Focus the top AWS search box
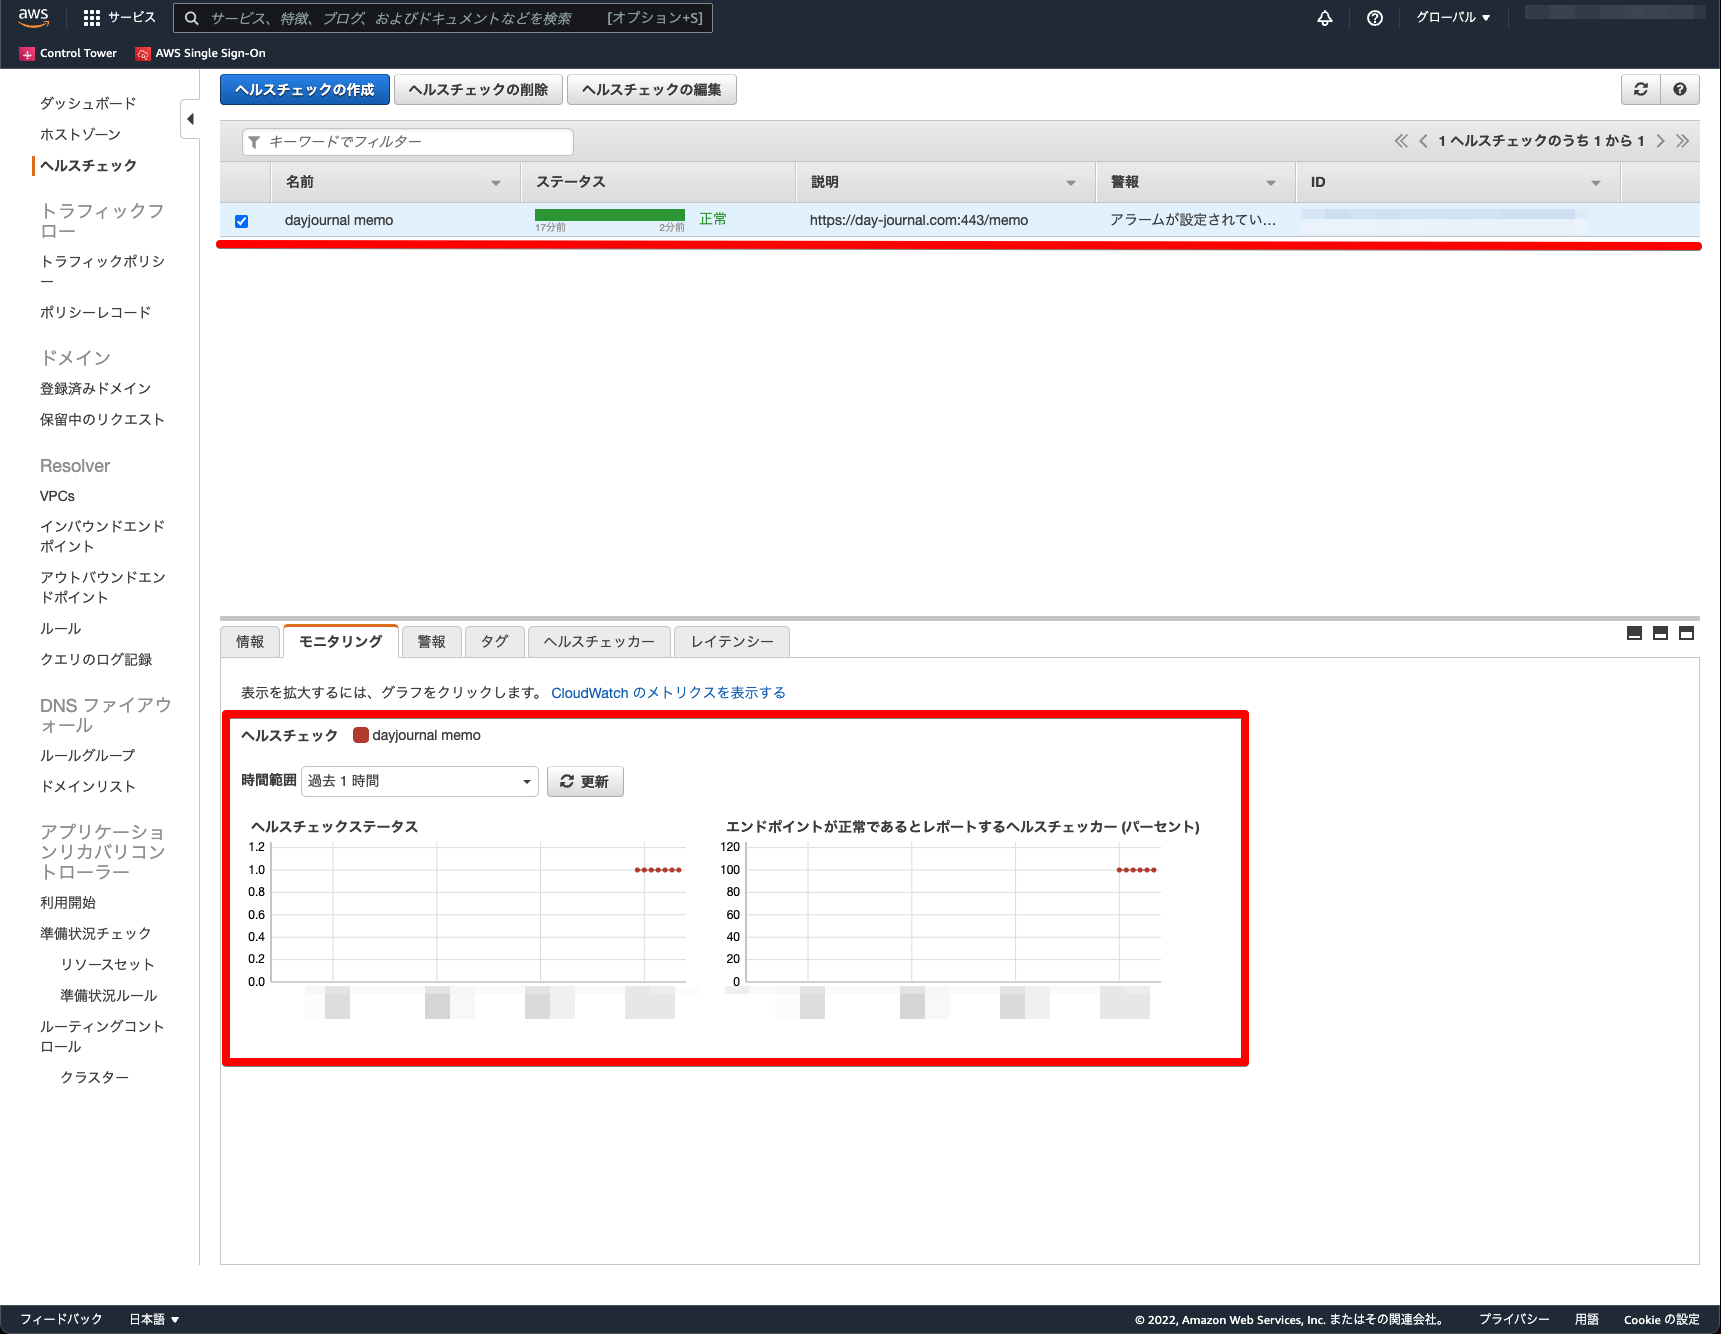The image size is (1721, 1334). tap(443, 18)
